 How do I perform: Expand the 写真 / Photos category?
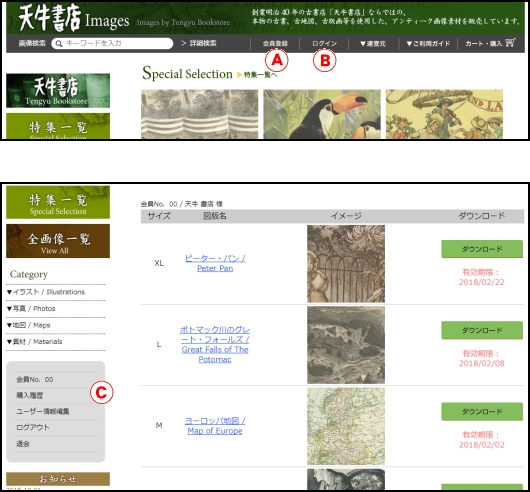[31, 309]
